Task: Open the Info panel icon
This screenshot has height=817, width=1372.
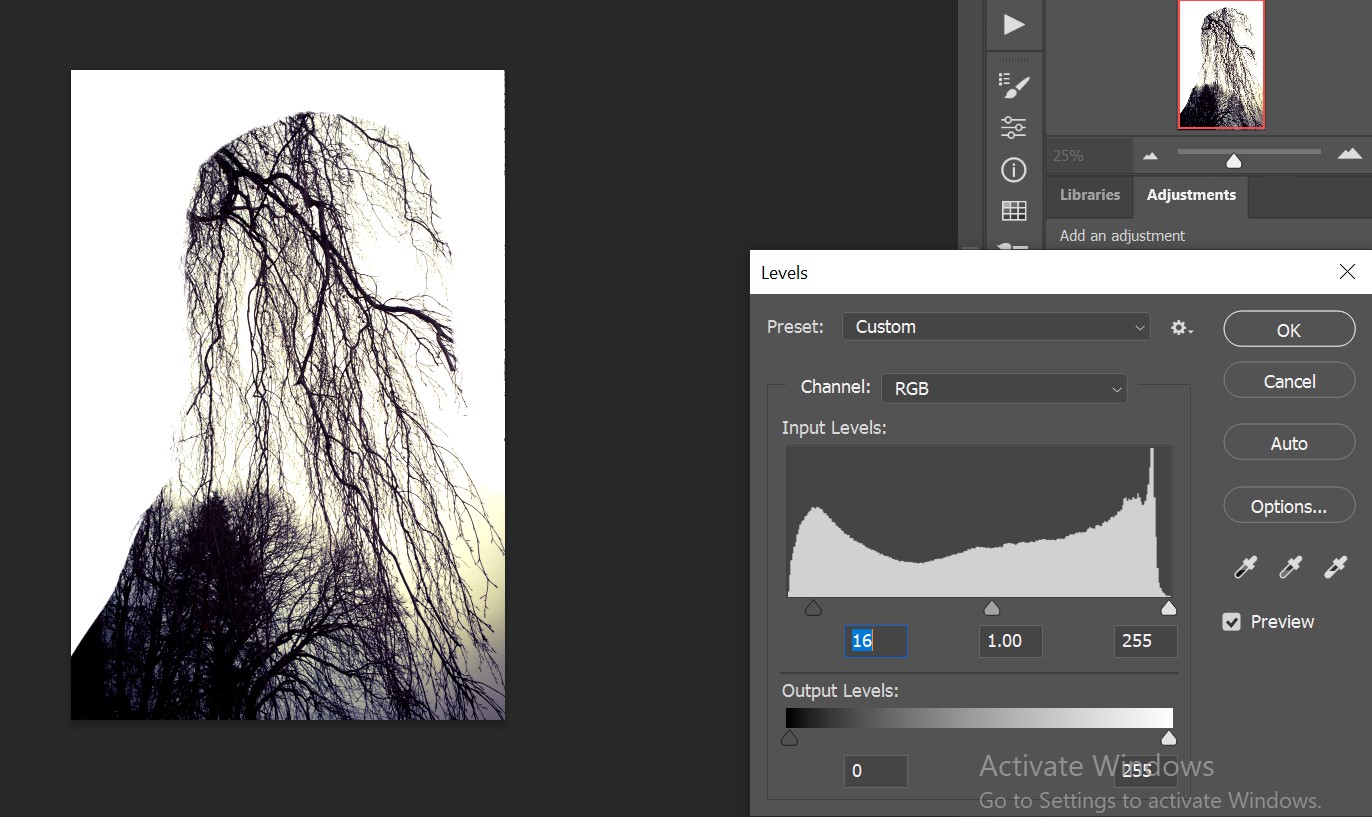Action: (x=1014, y=170)
